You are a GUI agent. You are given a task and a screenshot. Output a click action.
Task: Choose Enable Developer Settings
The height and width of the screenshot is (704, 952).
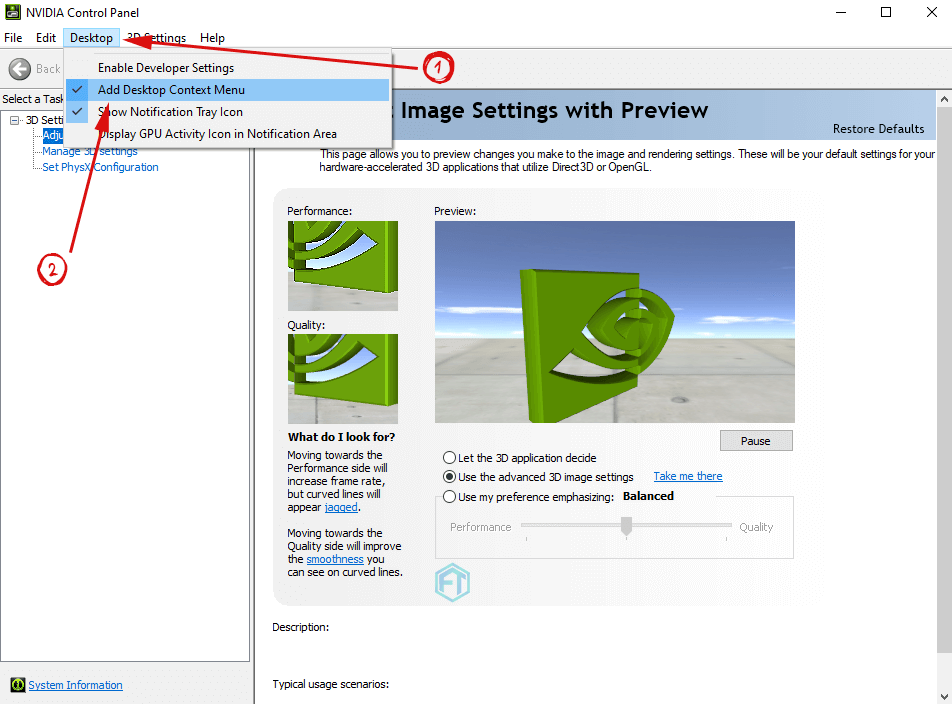point(227,68)
